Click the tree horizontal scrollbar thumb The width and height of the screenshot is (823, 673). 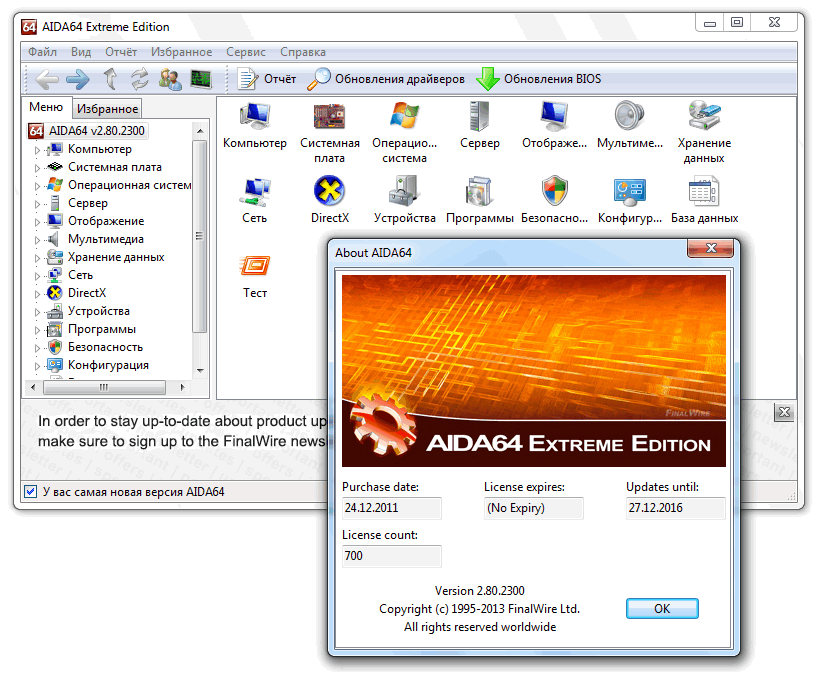pyautogui.click(x=104, y=387)
